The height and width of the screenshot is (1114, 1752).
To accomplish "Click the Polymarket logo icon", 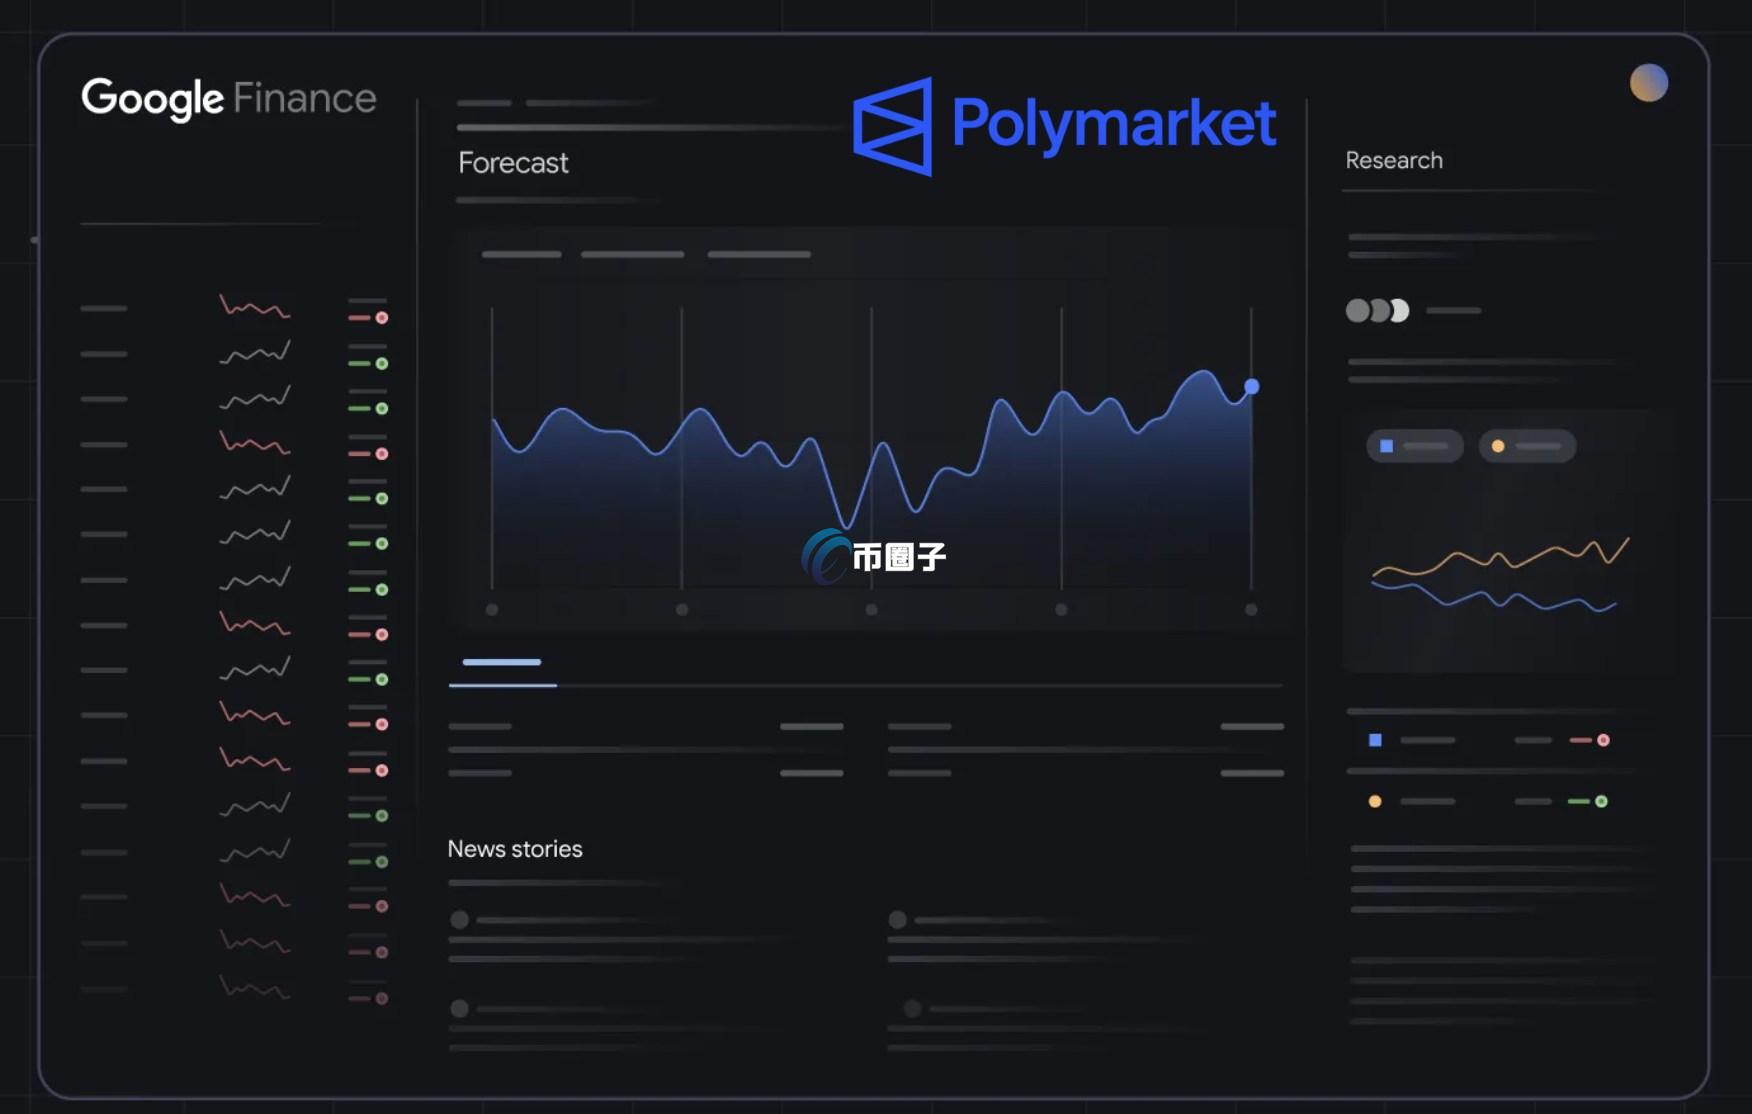I will (895, 124).
